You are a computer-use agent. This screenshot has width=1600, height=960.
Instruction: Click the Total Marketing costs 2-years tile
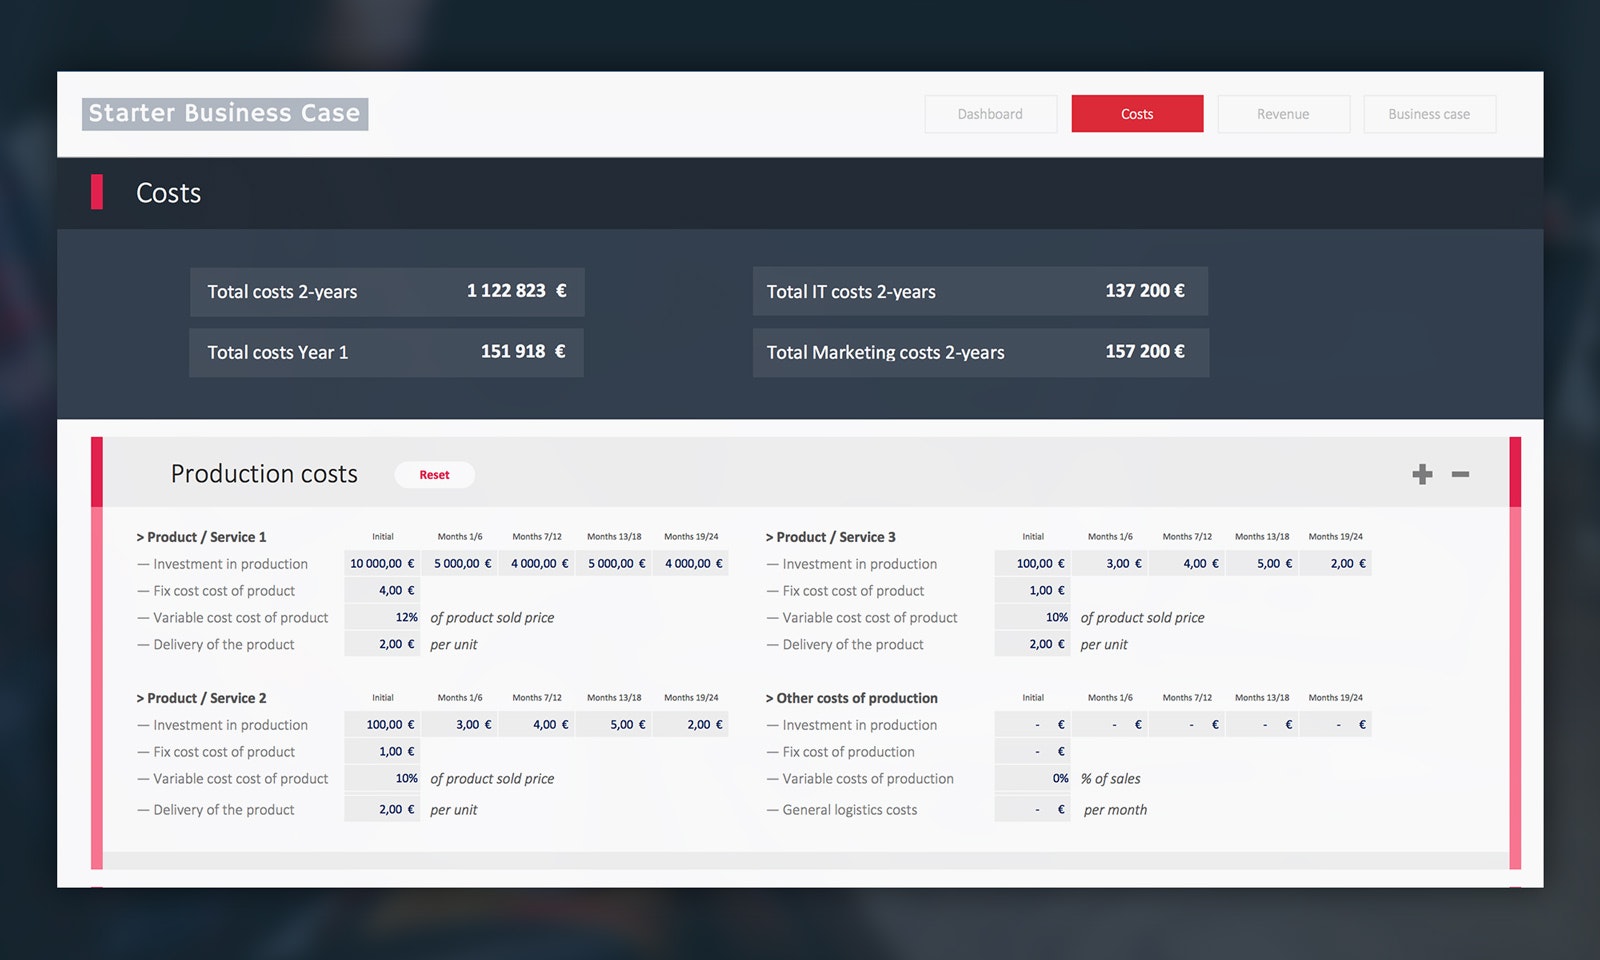[x=979, y=352]
